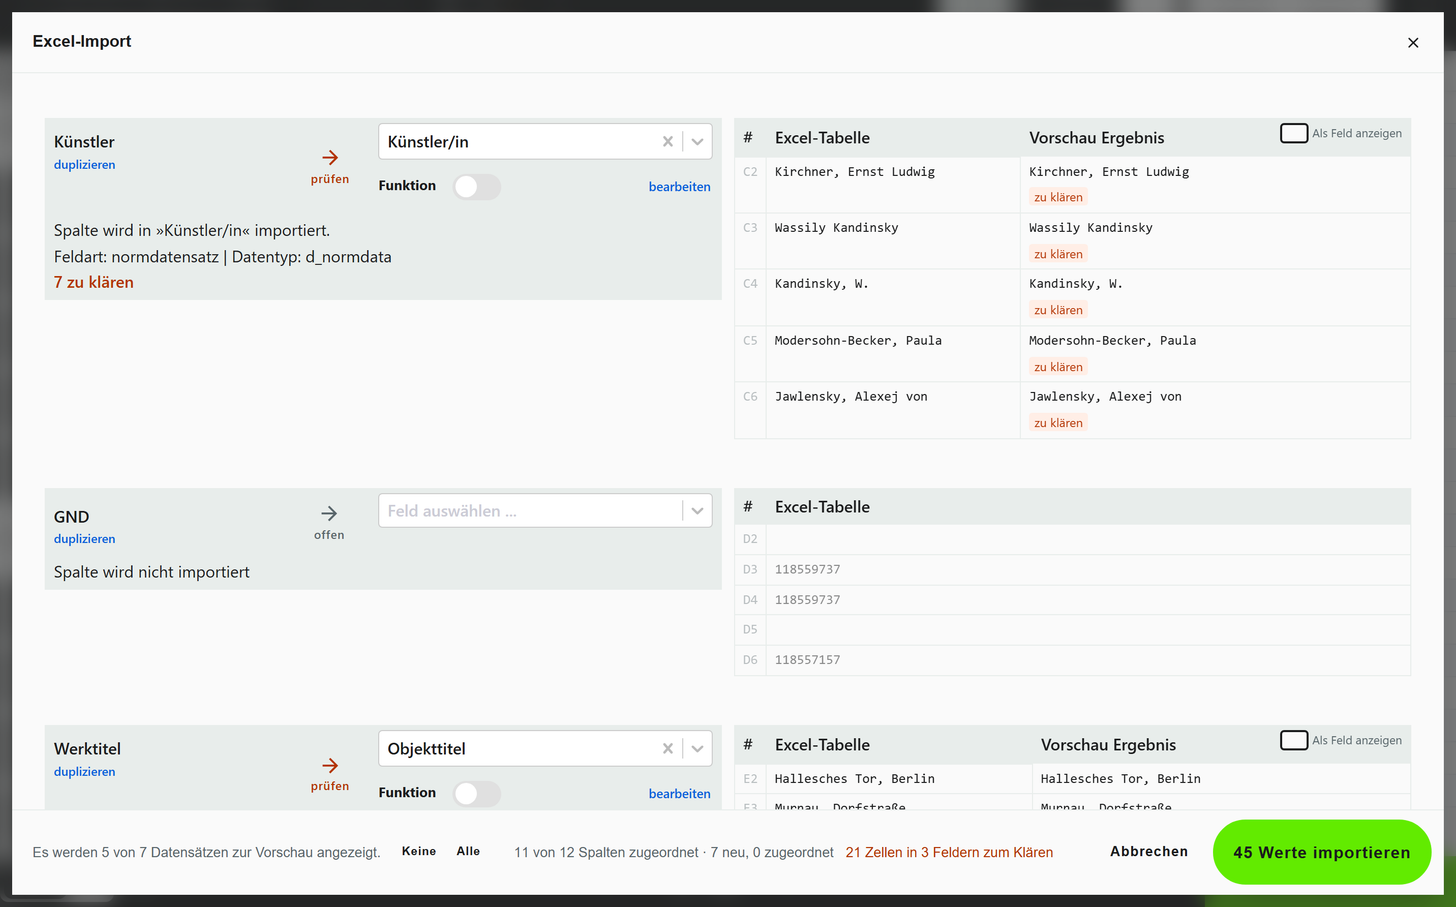
Task: Click zu klären tag for Wassily Kandinsky
Action: coord(1058,255)
